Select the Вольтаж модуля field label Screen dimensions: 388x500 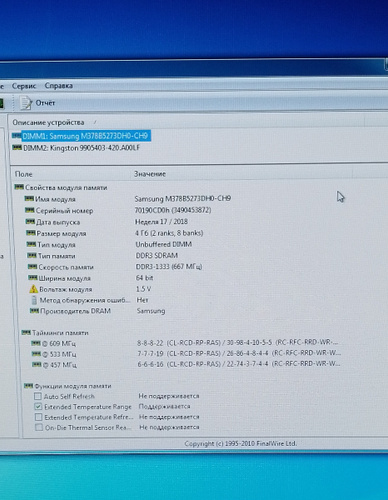pyautogui.click(x=65, y=289)
